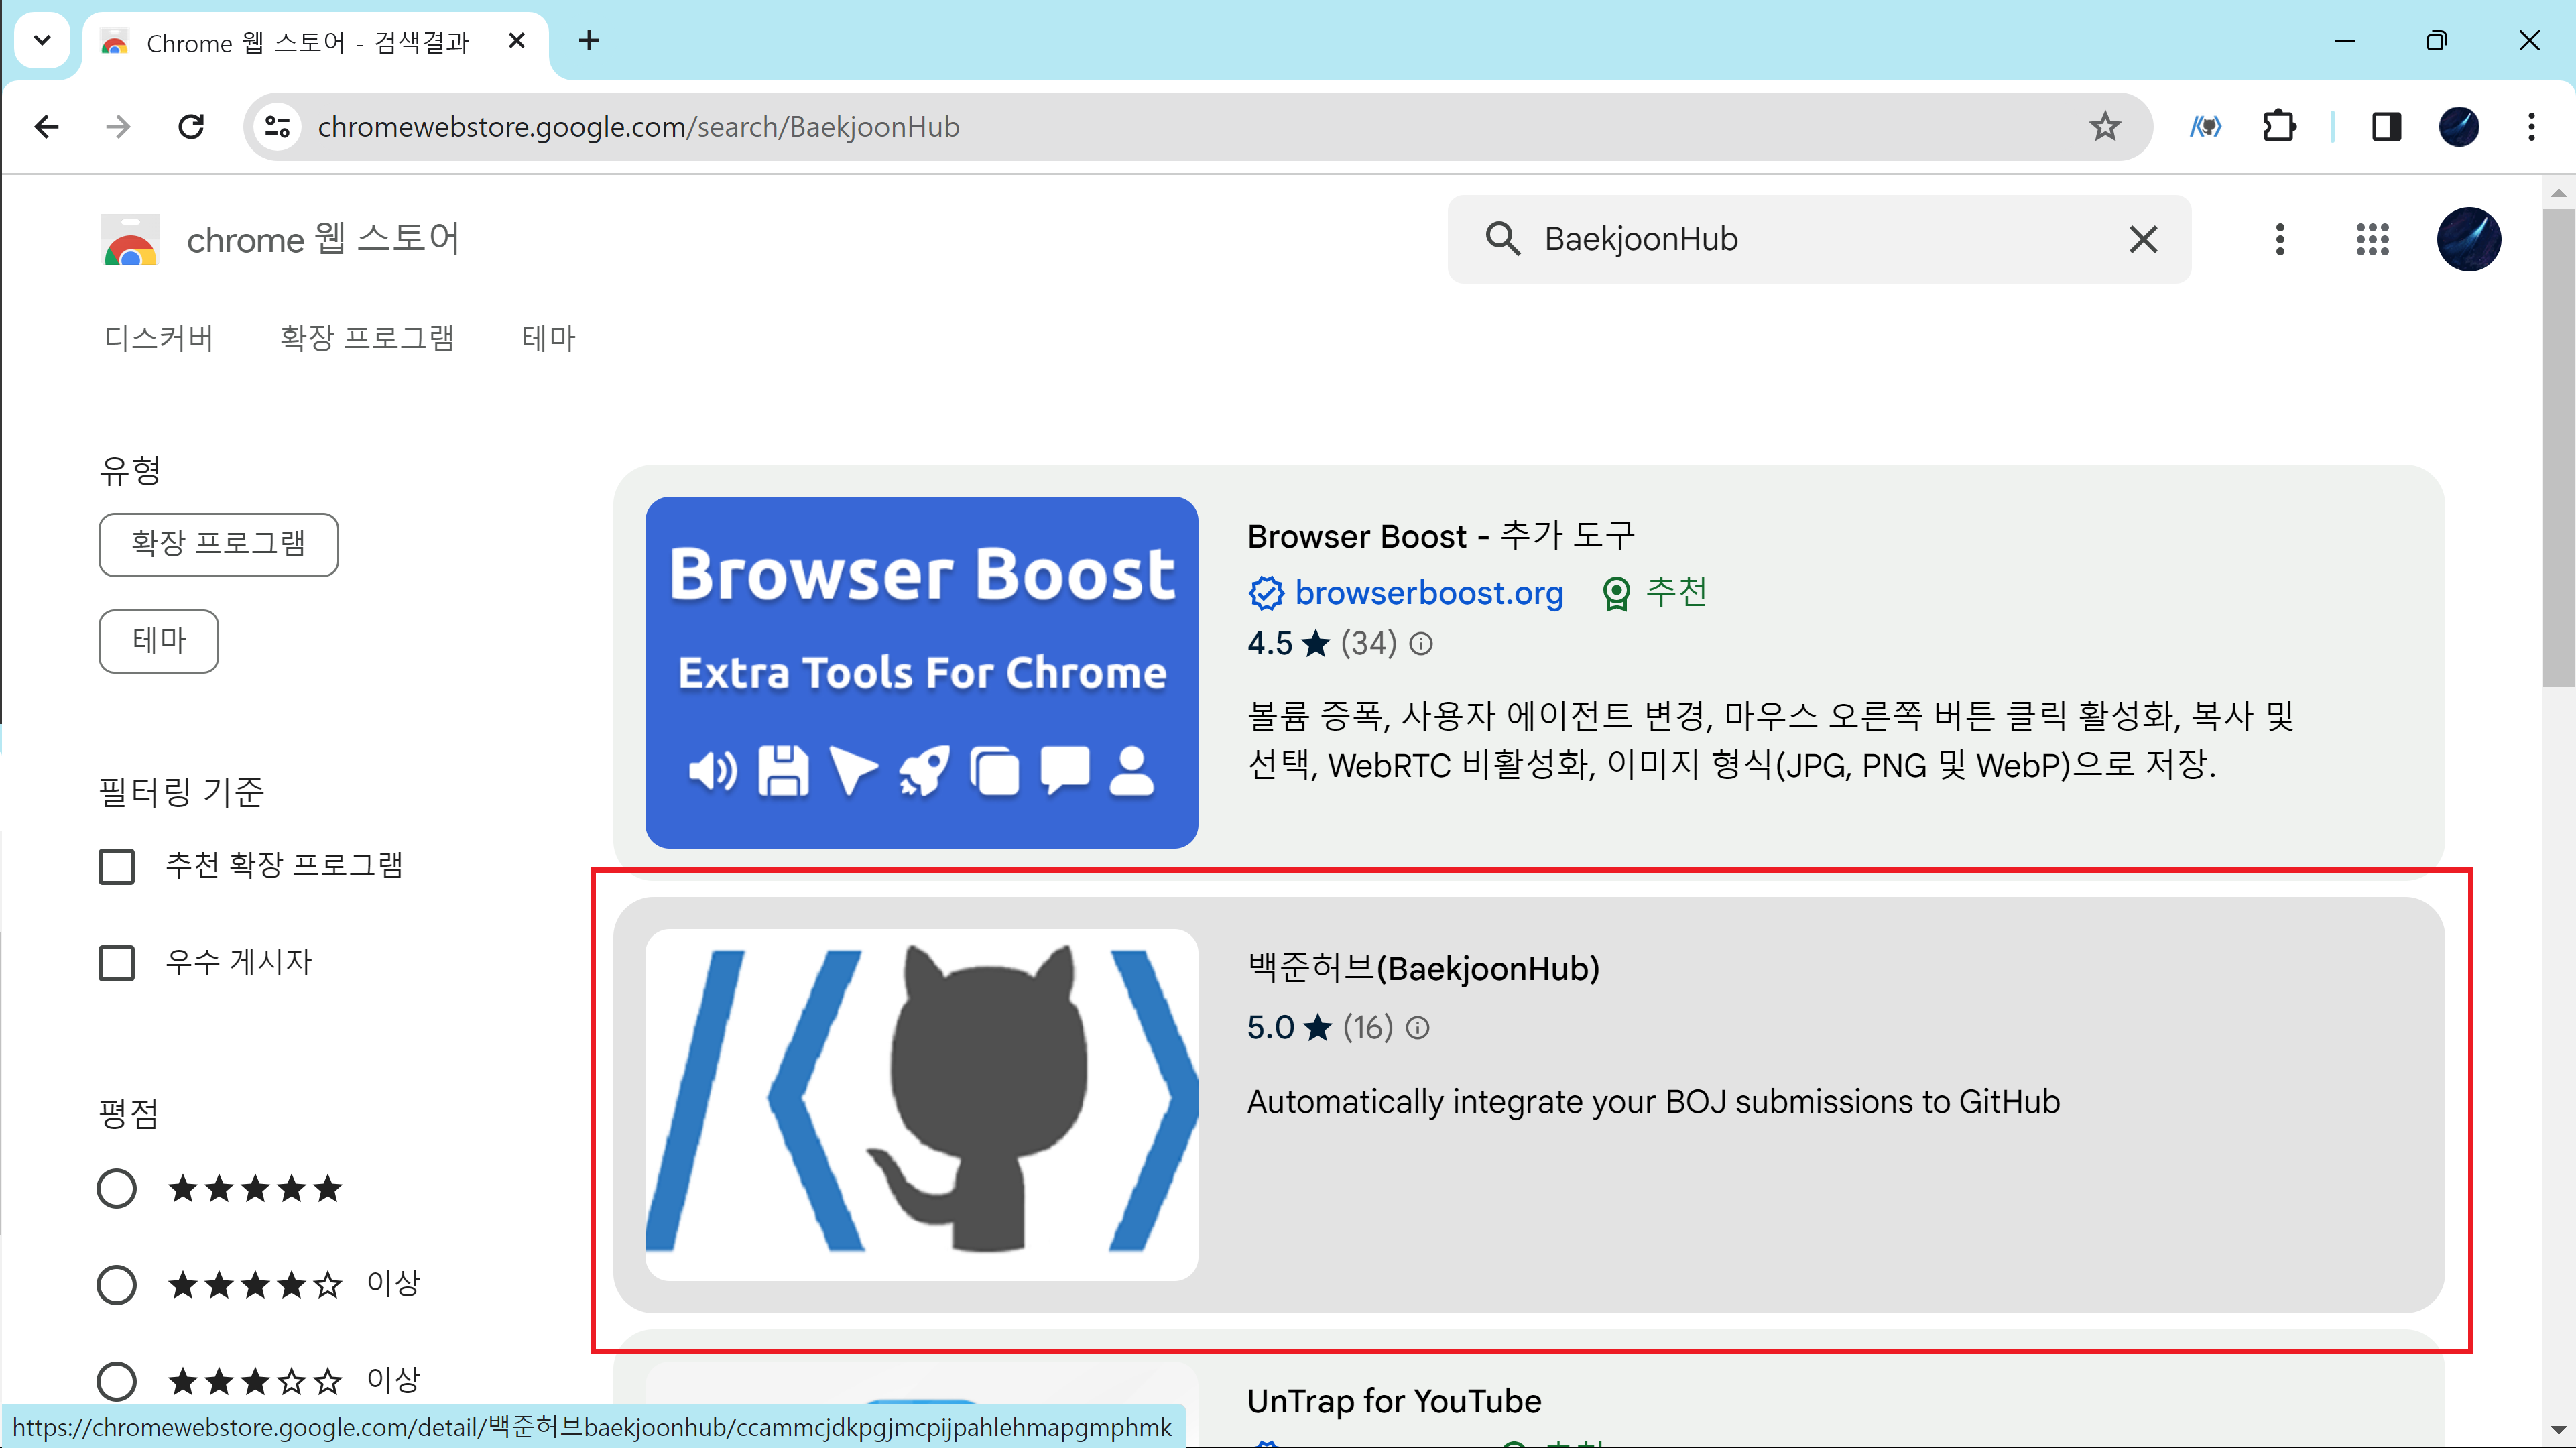2576x1448 pixels.
Task: Open Chrome's side panel icon
Action: (2386, 127)
